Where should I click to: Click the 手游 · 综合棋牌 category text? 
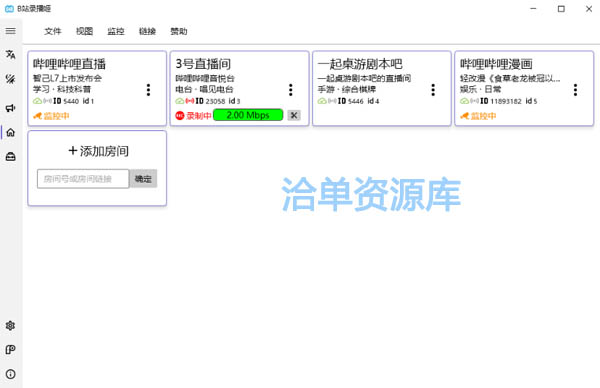pos(347,90)
